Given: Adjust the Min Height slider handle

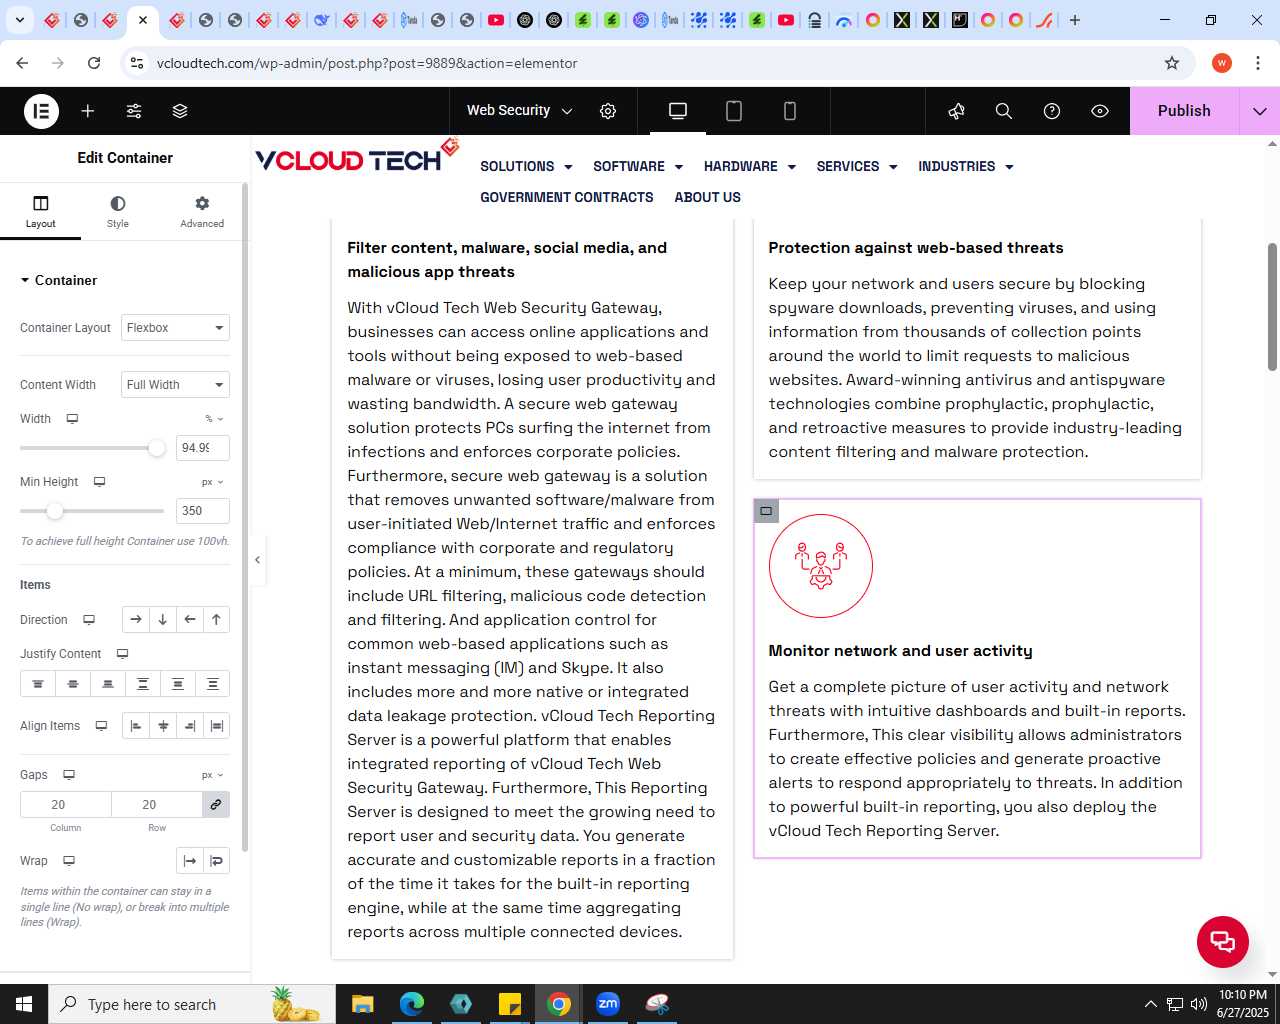Looking at the screenshot, I should 55,511.
